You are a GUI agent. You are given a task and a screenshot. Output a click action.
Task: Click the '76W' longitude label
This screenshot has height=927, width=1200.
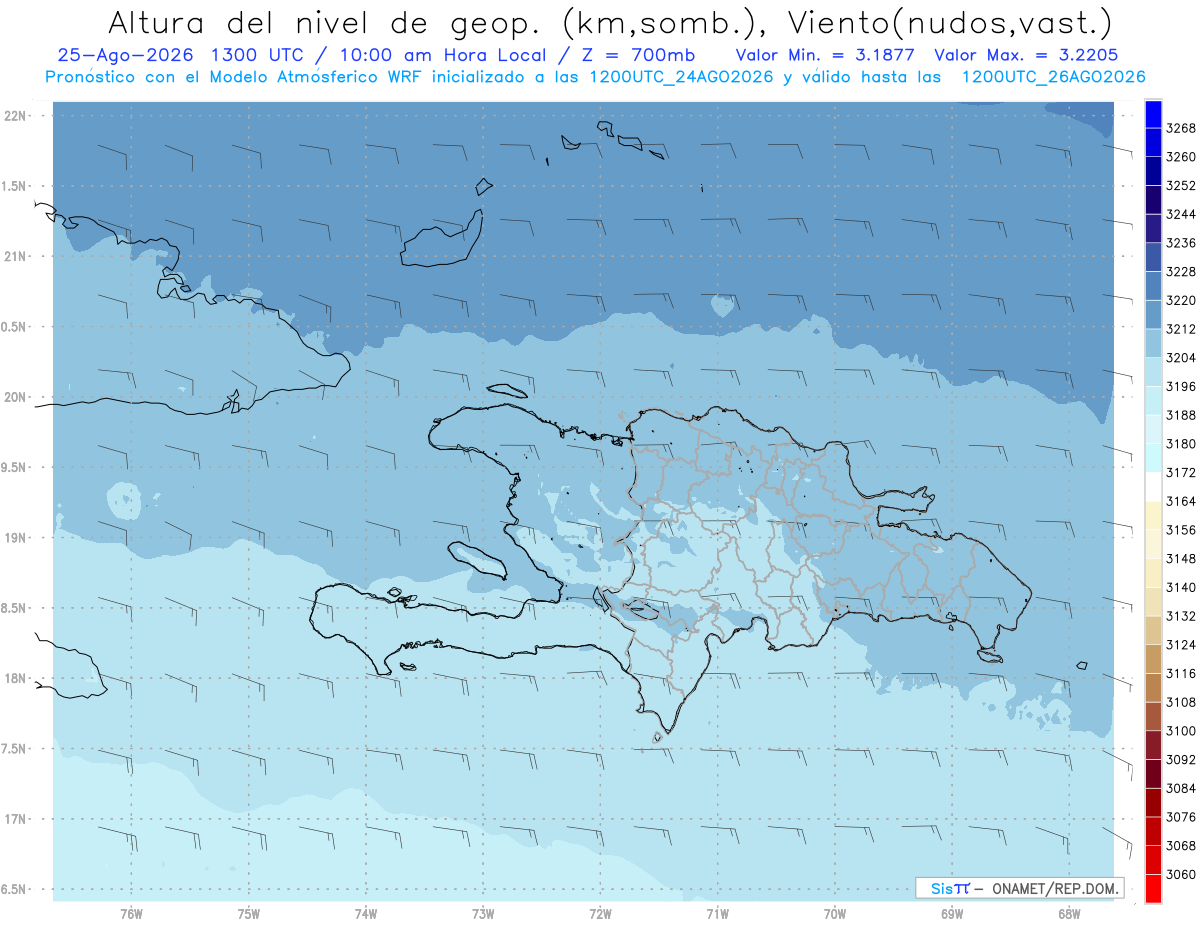[131, 914]
